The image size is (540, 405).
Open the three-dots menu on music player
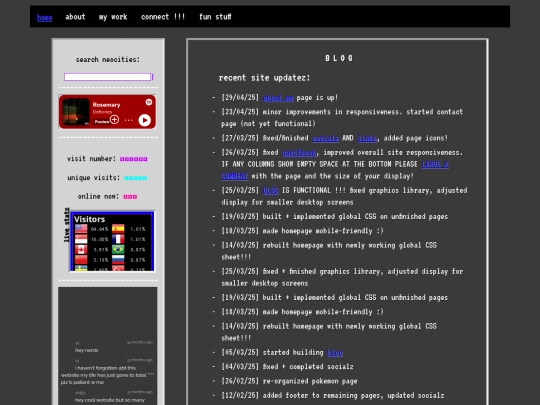click(128, 120)
